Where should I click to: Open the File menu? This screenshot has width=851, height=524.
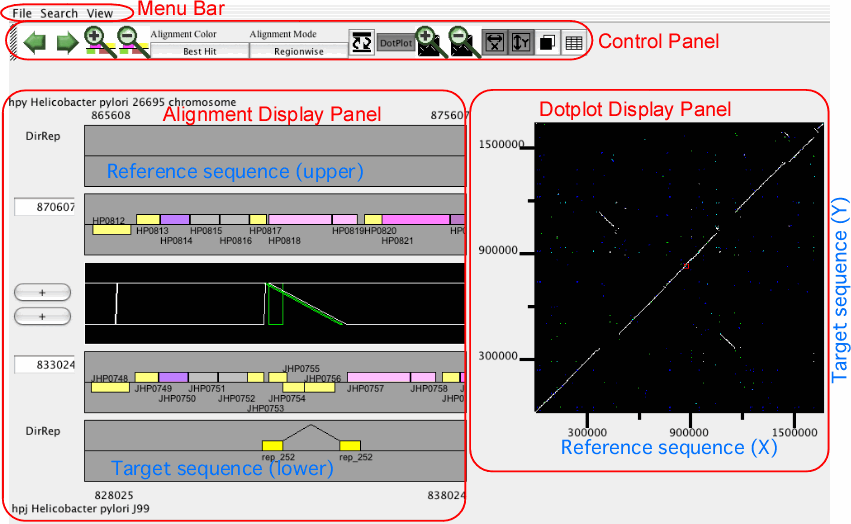(x=22, y=14)
